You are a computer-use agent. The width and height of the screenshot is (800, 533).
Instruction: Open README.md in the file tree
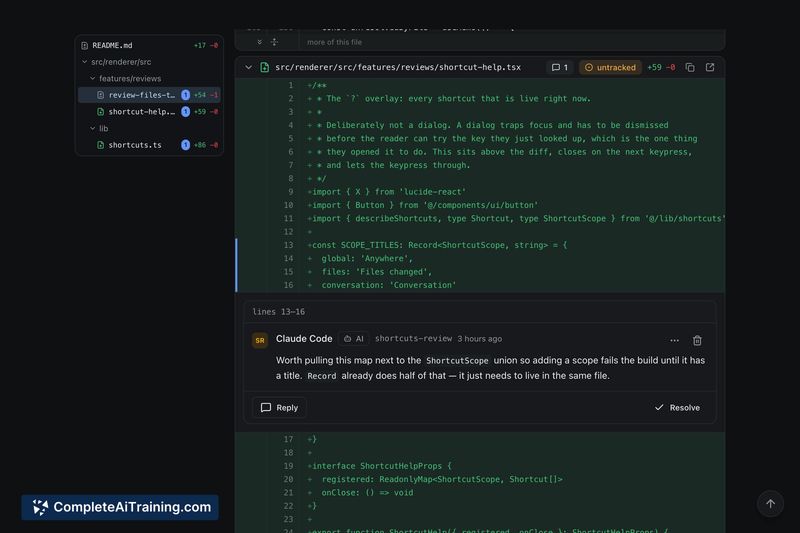point(149,45)
